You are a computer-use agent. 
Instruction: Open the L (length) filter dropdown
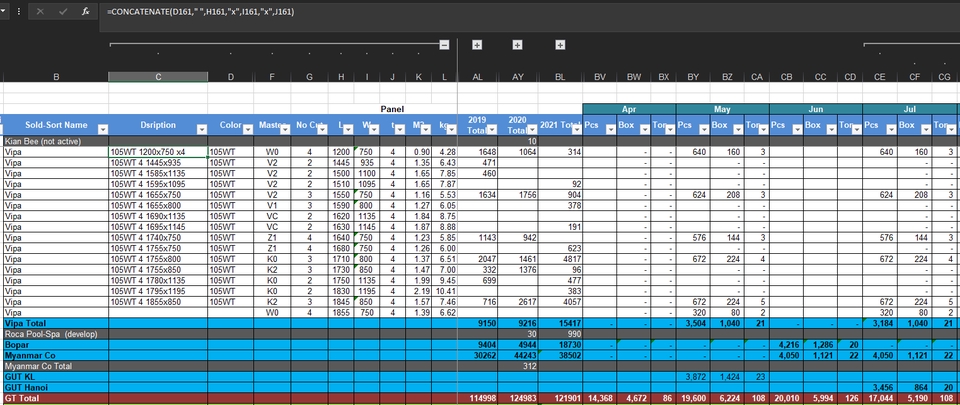coord(348,129)
